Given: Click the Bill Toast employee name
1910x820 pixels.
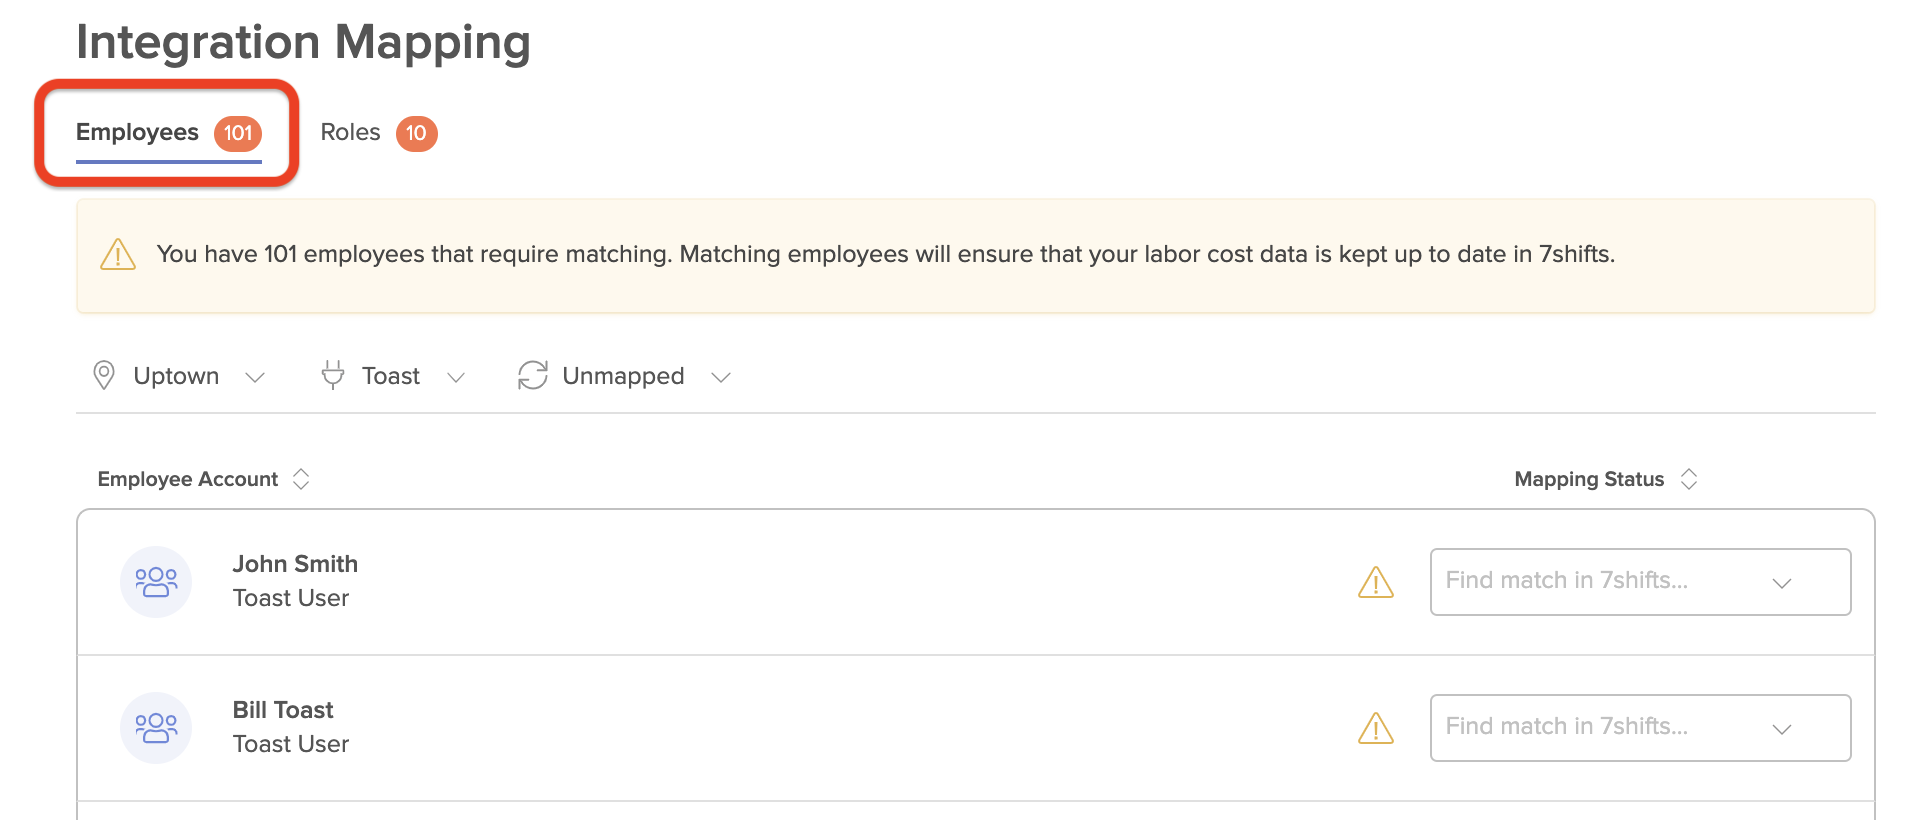Looking at the screenshot, I should click(x=283, y=710).
